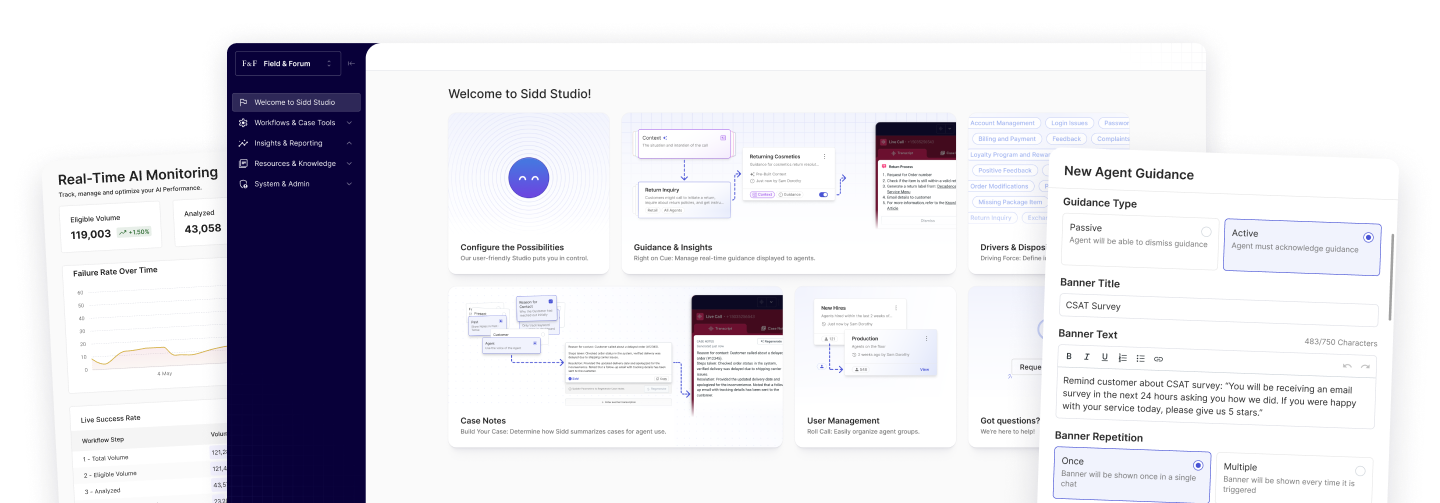Viewport: 1440px width, 503px height.
Task: Click the Analyzed 43,058 stat
Action: [x=200, y=223]
